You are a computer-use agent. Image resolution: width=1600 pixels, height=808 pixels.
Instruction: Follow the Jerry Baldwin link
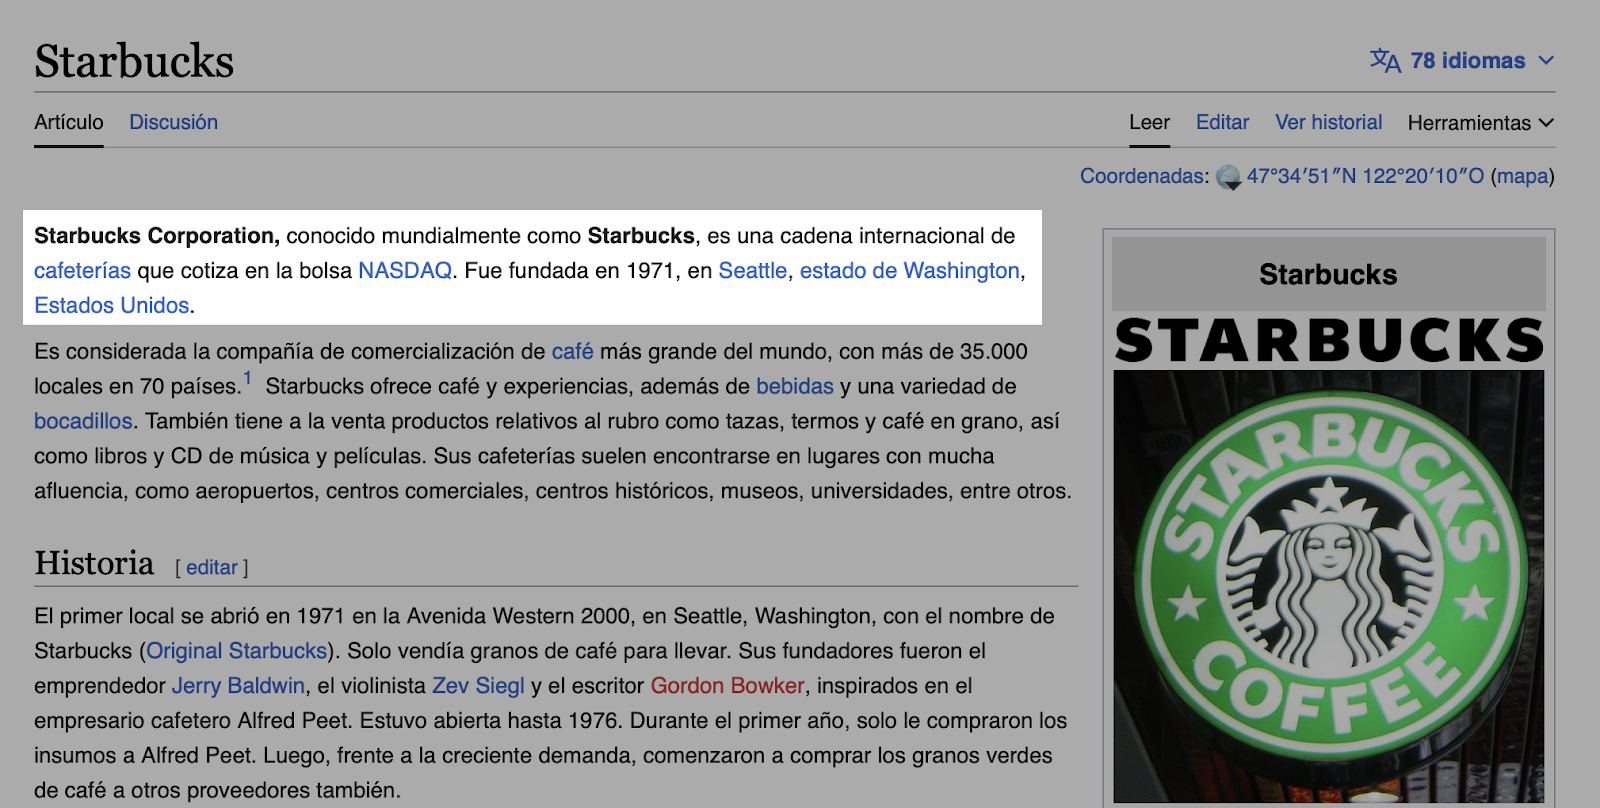pos(238,686)
